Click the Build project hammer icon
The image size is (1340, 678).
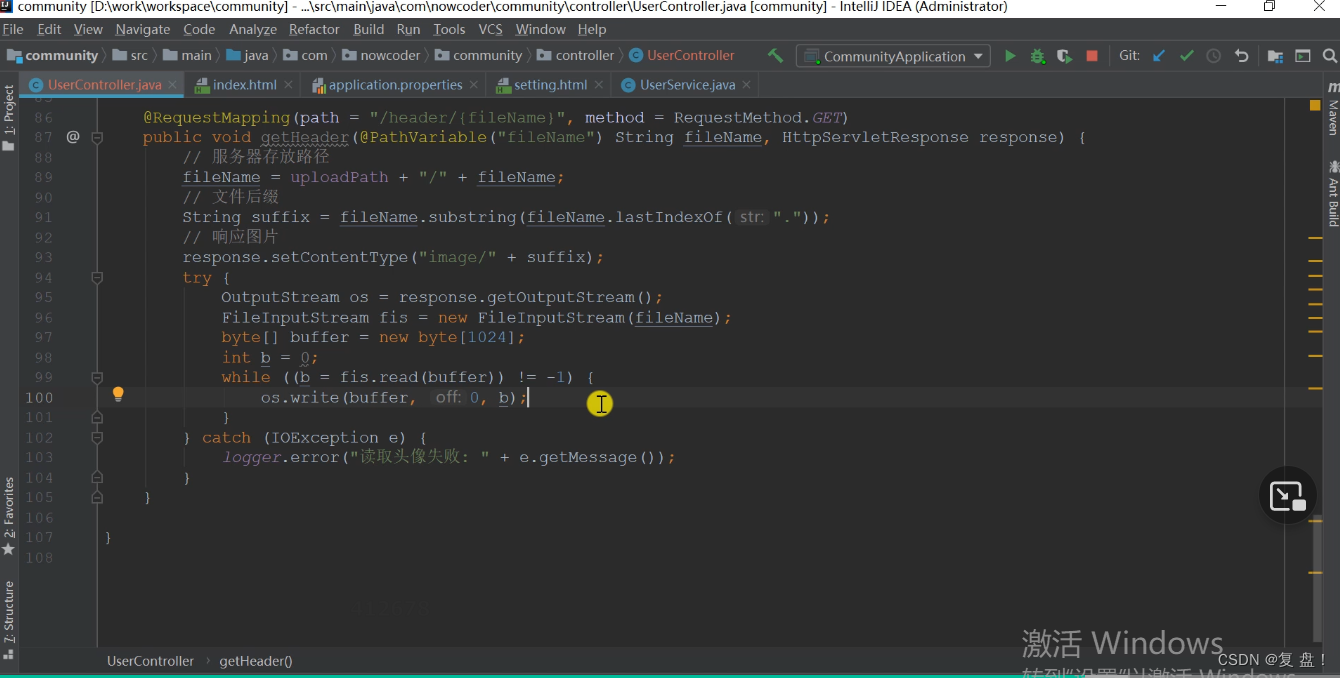coord(775,56)
